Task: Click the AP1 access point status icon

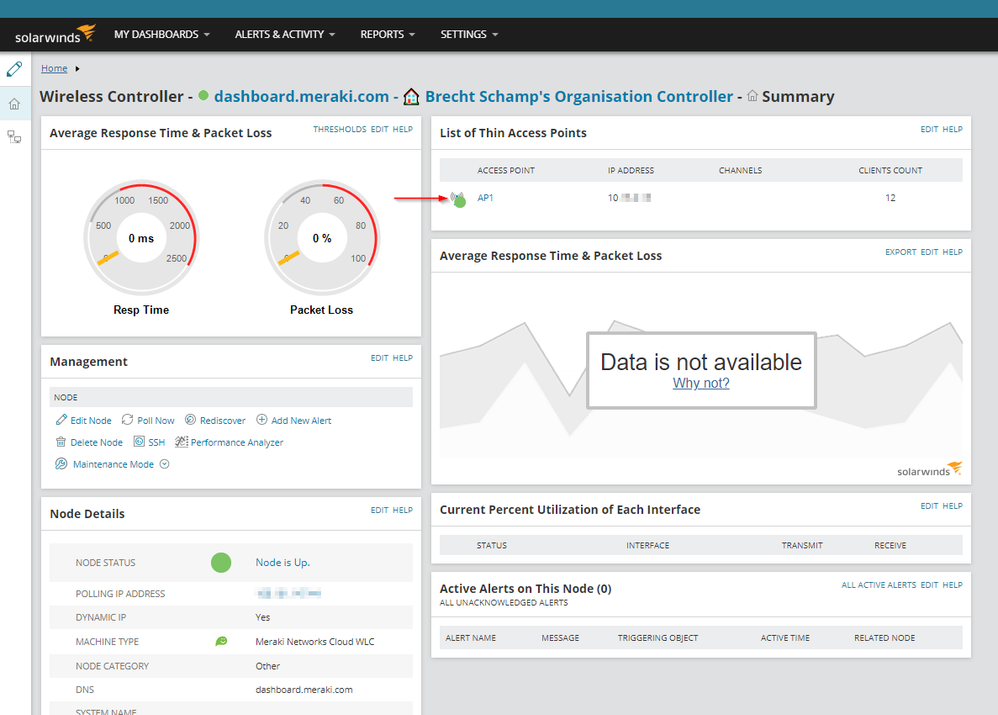Action: pos(458,199)
